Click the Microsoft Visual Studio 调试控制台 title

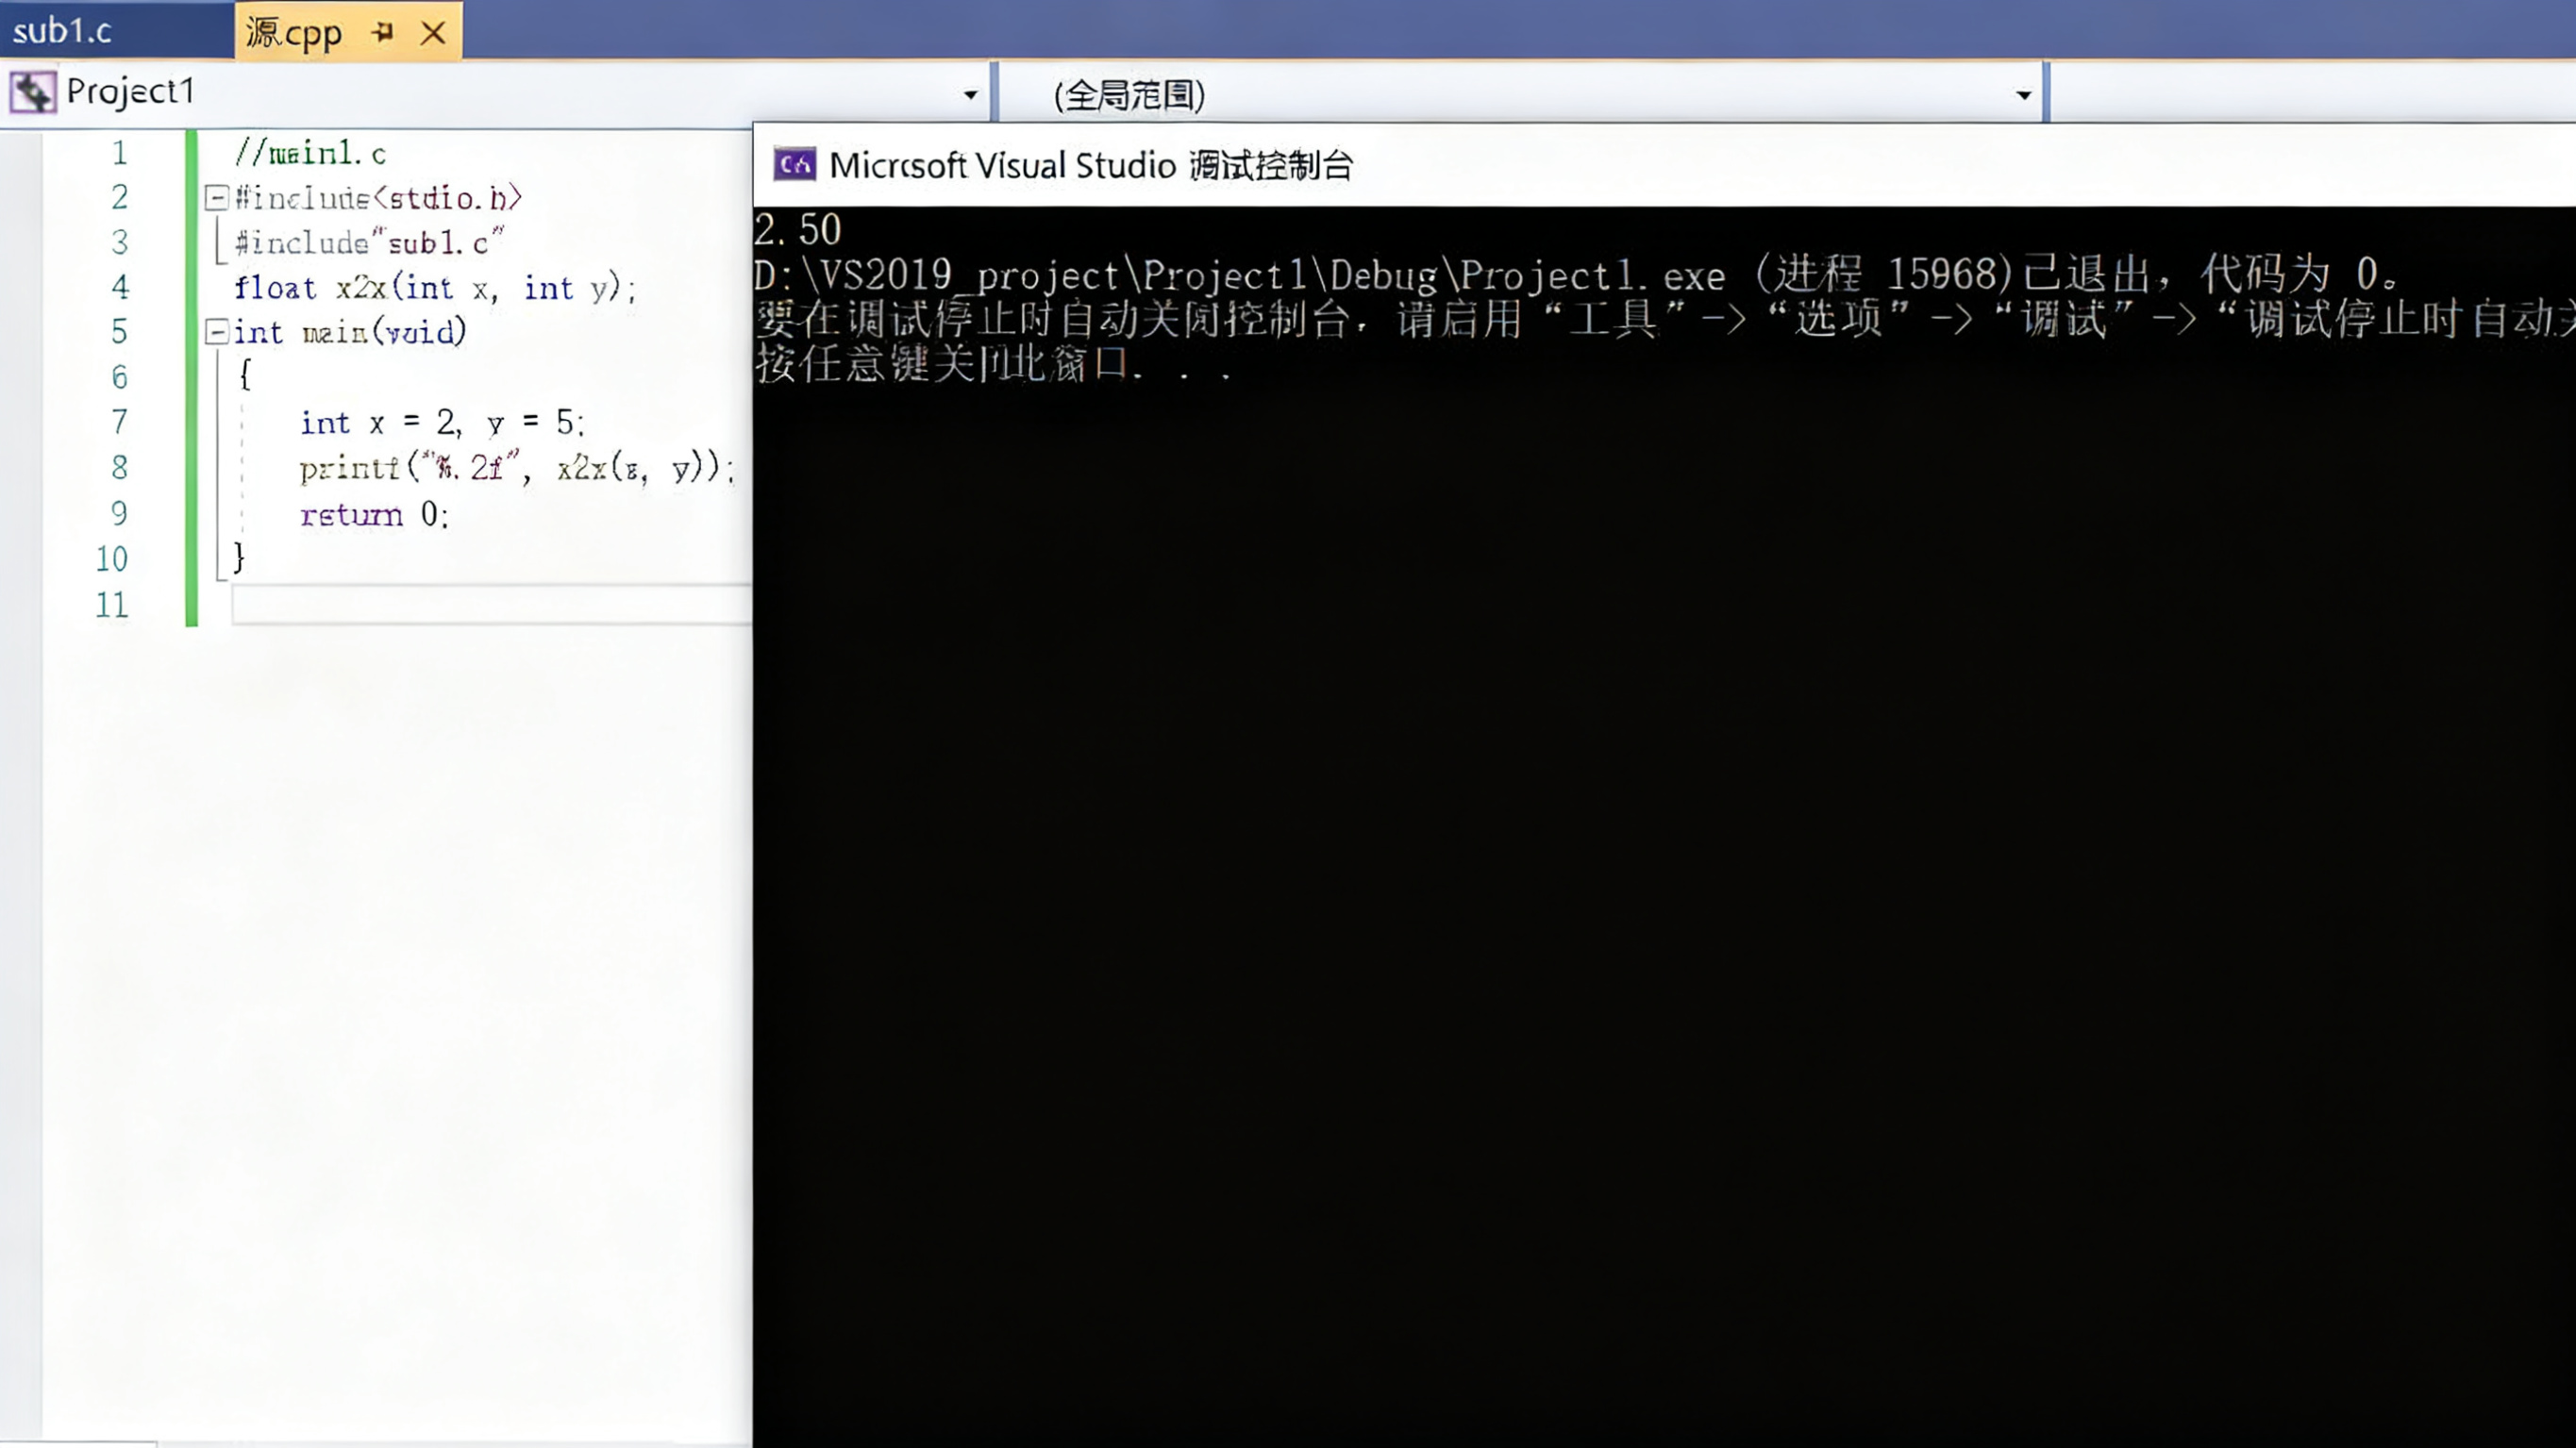click(1091, 165)
